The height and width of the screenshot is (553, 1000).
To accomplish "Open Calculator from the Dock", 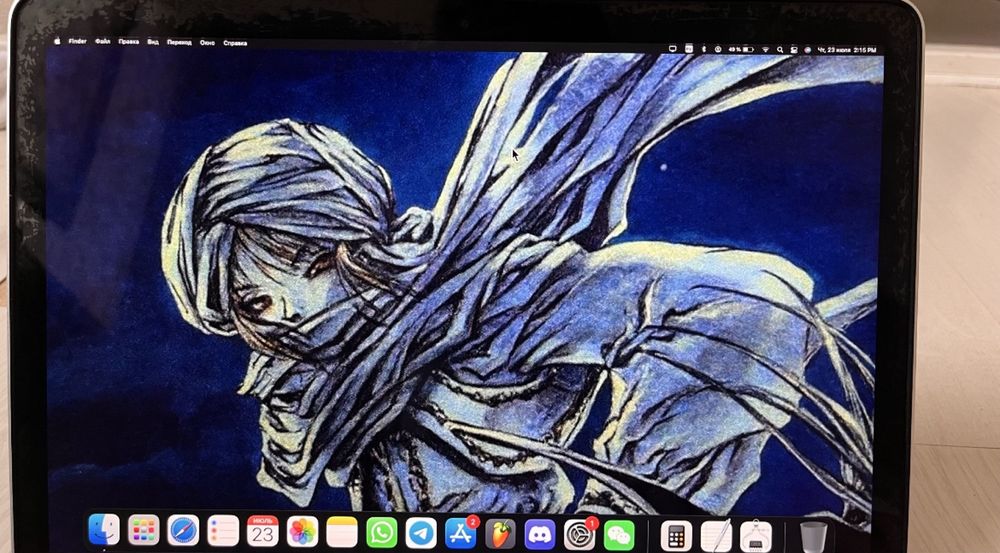I will click(677, 536).
